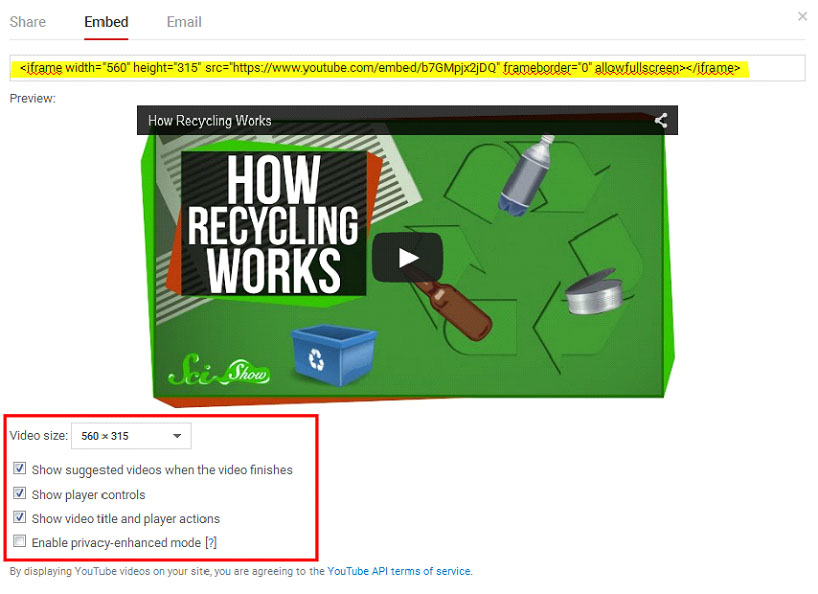Screen dimensions: 818x594
Task: Click the SciShow logo on video thumbnail
Action: [219, 370]
